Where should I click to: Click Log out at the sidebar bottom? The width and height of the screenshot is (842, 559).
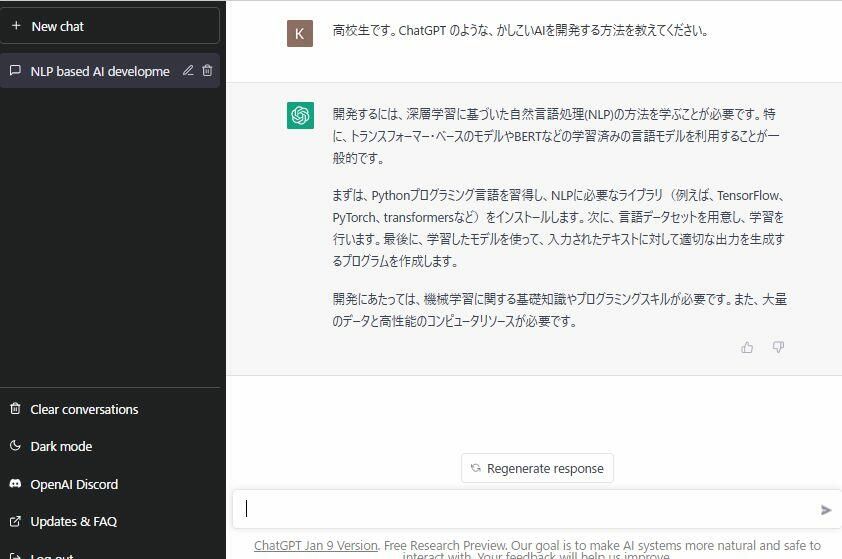[x=51, y=555]
